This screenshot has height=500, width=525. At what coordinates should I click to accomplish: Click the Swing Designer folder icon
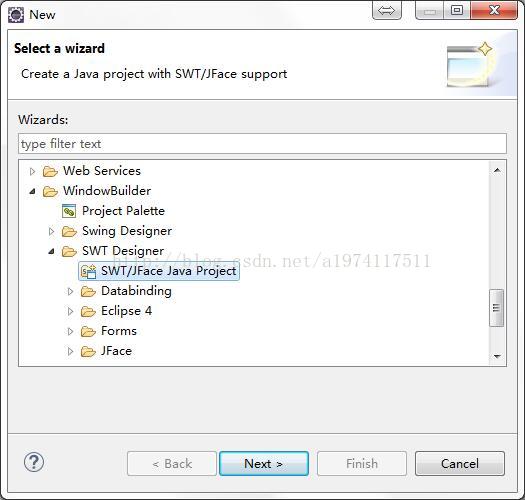click(x=69, y=231)
